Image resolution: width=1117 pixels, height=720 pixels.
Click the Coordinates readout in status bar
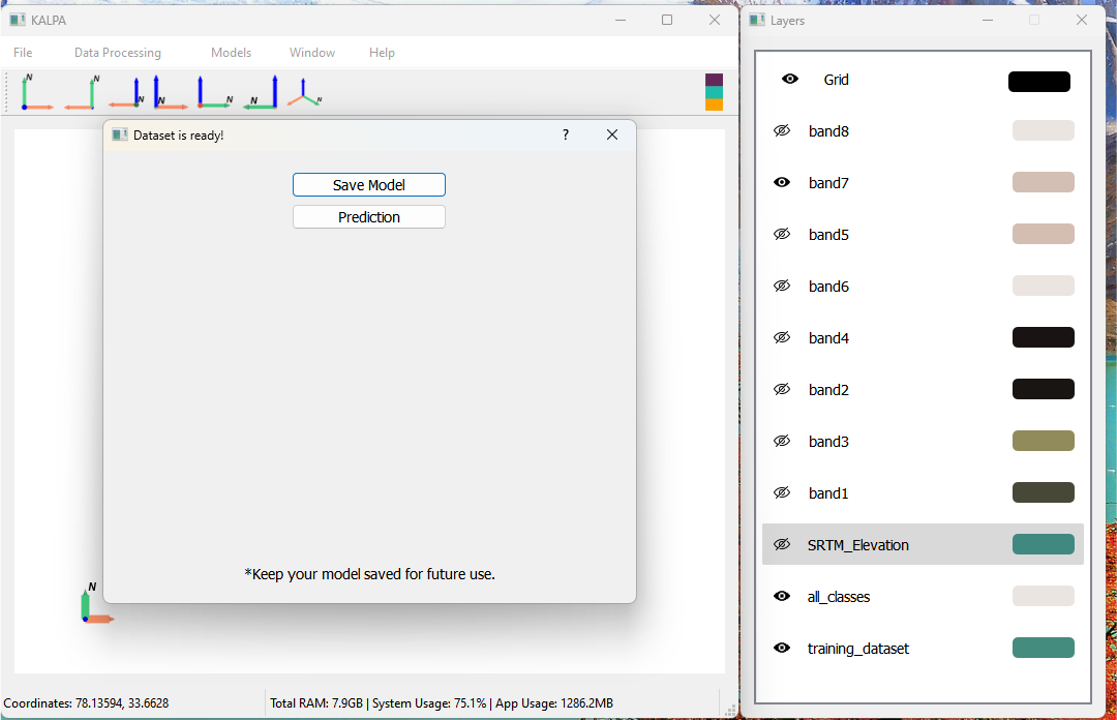pos(86,703)
